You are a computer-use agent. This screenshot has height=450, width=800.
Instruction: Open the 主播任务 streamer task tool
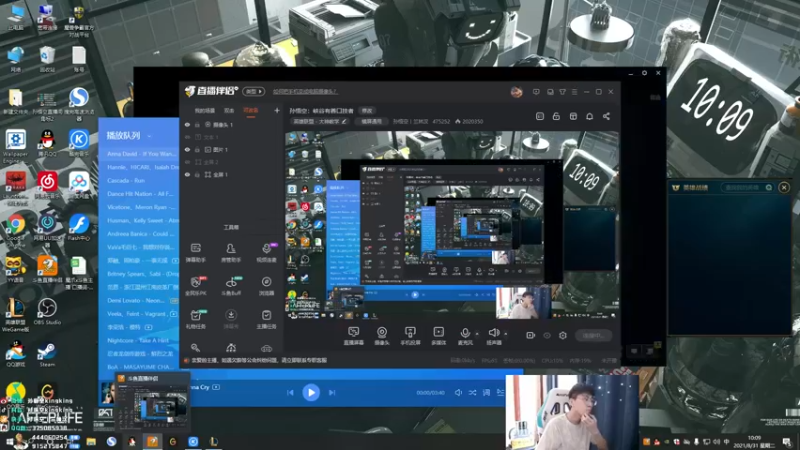coord(266,319)
